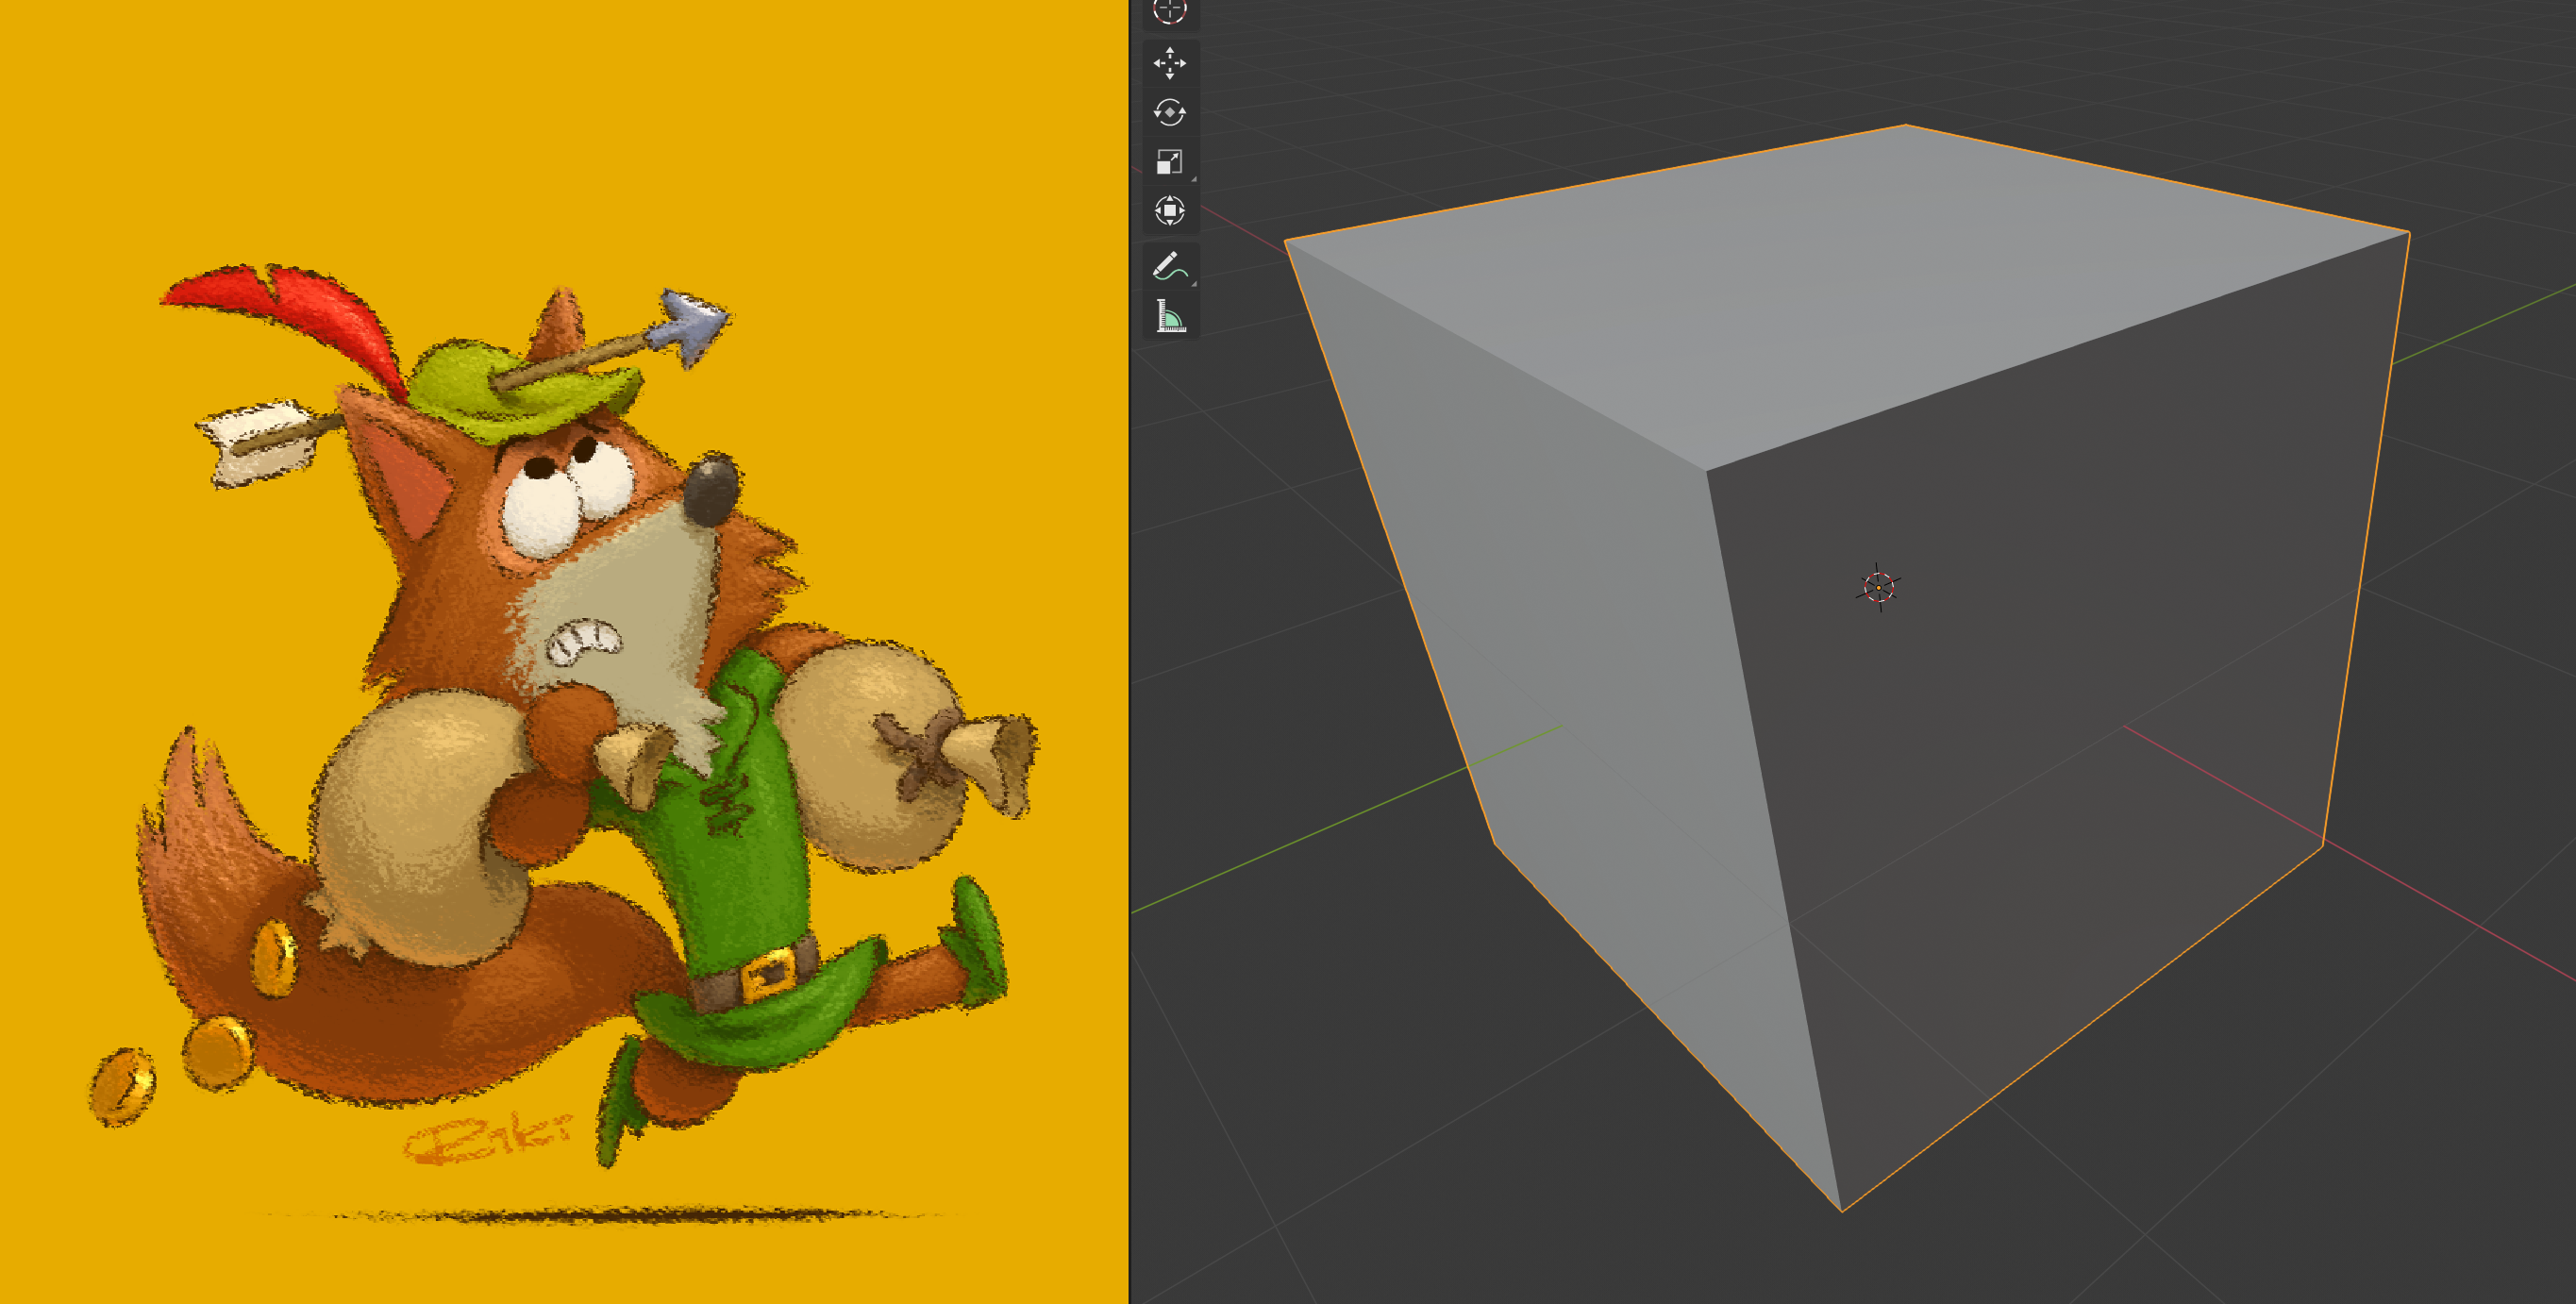Choose the Transform tool
This screenshot has width=2576, height=1304.
click(x=1170, y=211)
